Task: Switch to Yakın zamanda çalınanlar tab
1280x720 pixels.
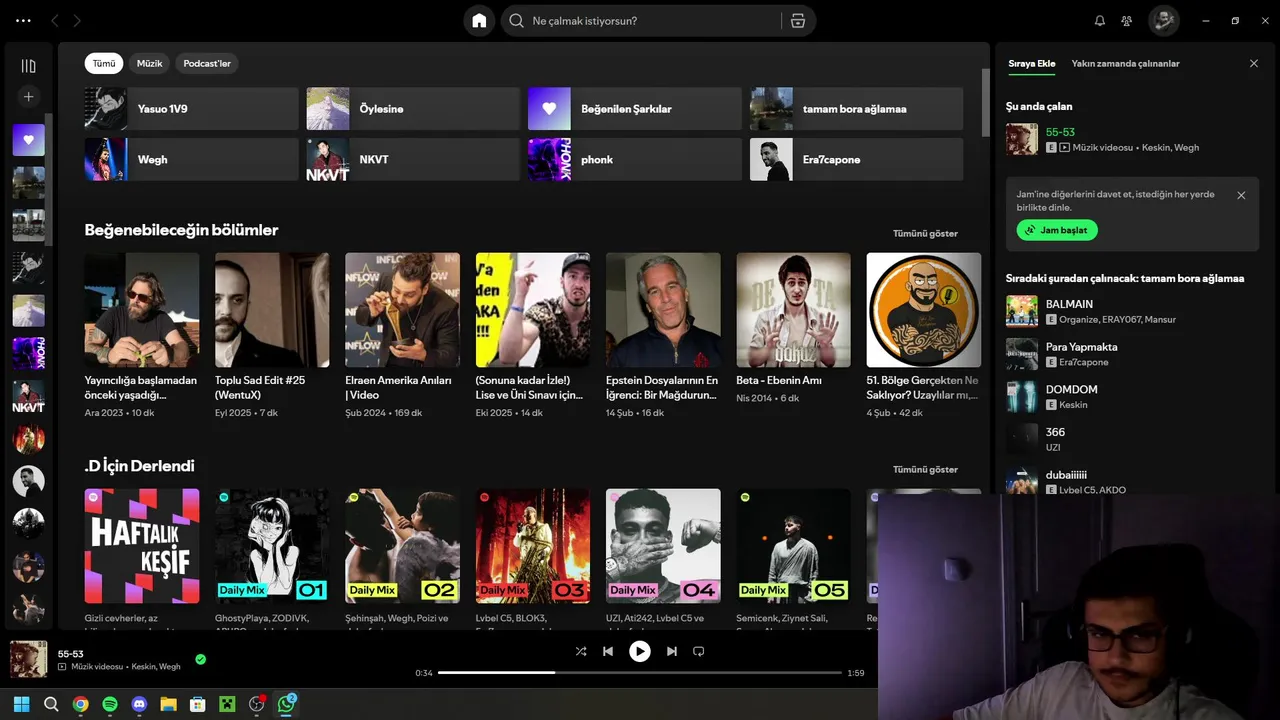Action: [1126, 63]
